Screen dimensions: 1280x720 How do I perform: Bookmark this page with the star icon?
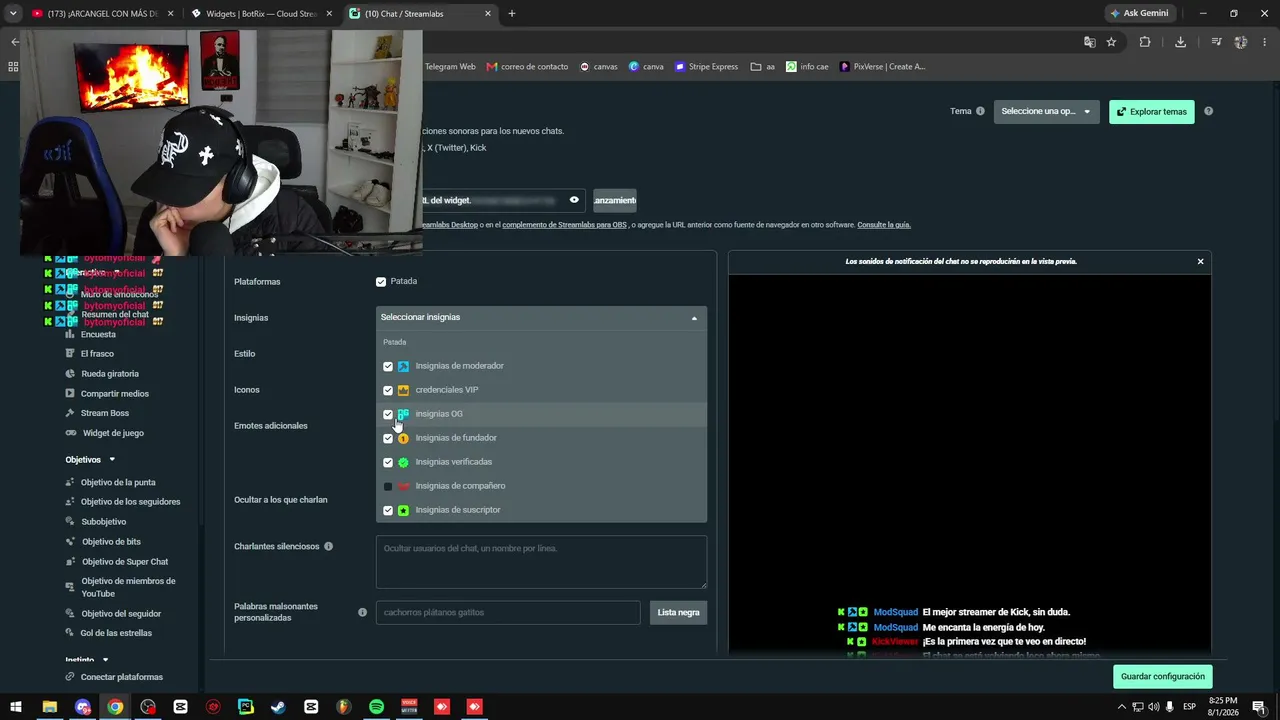[1111, 42]
